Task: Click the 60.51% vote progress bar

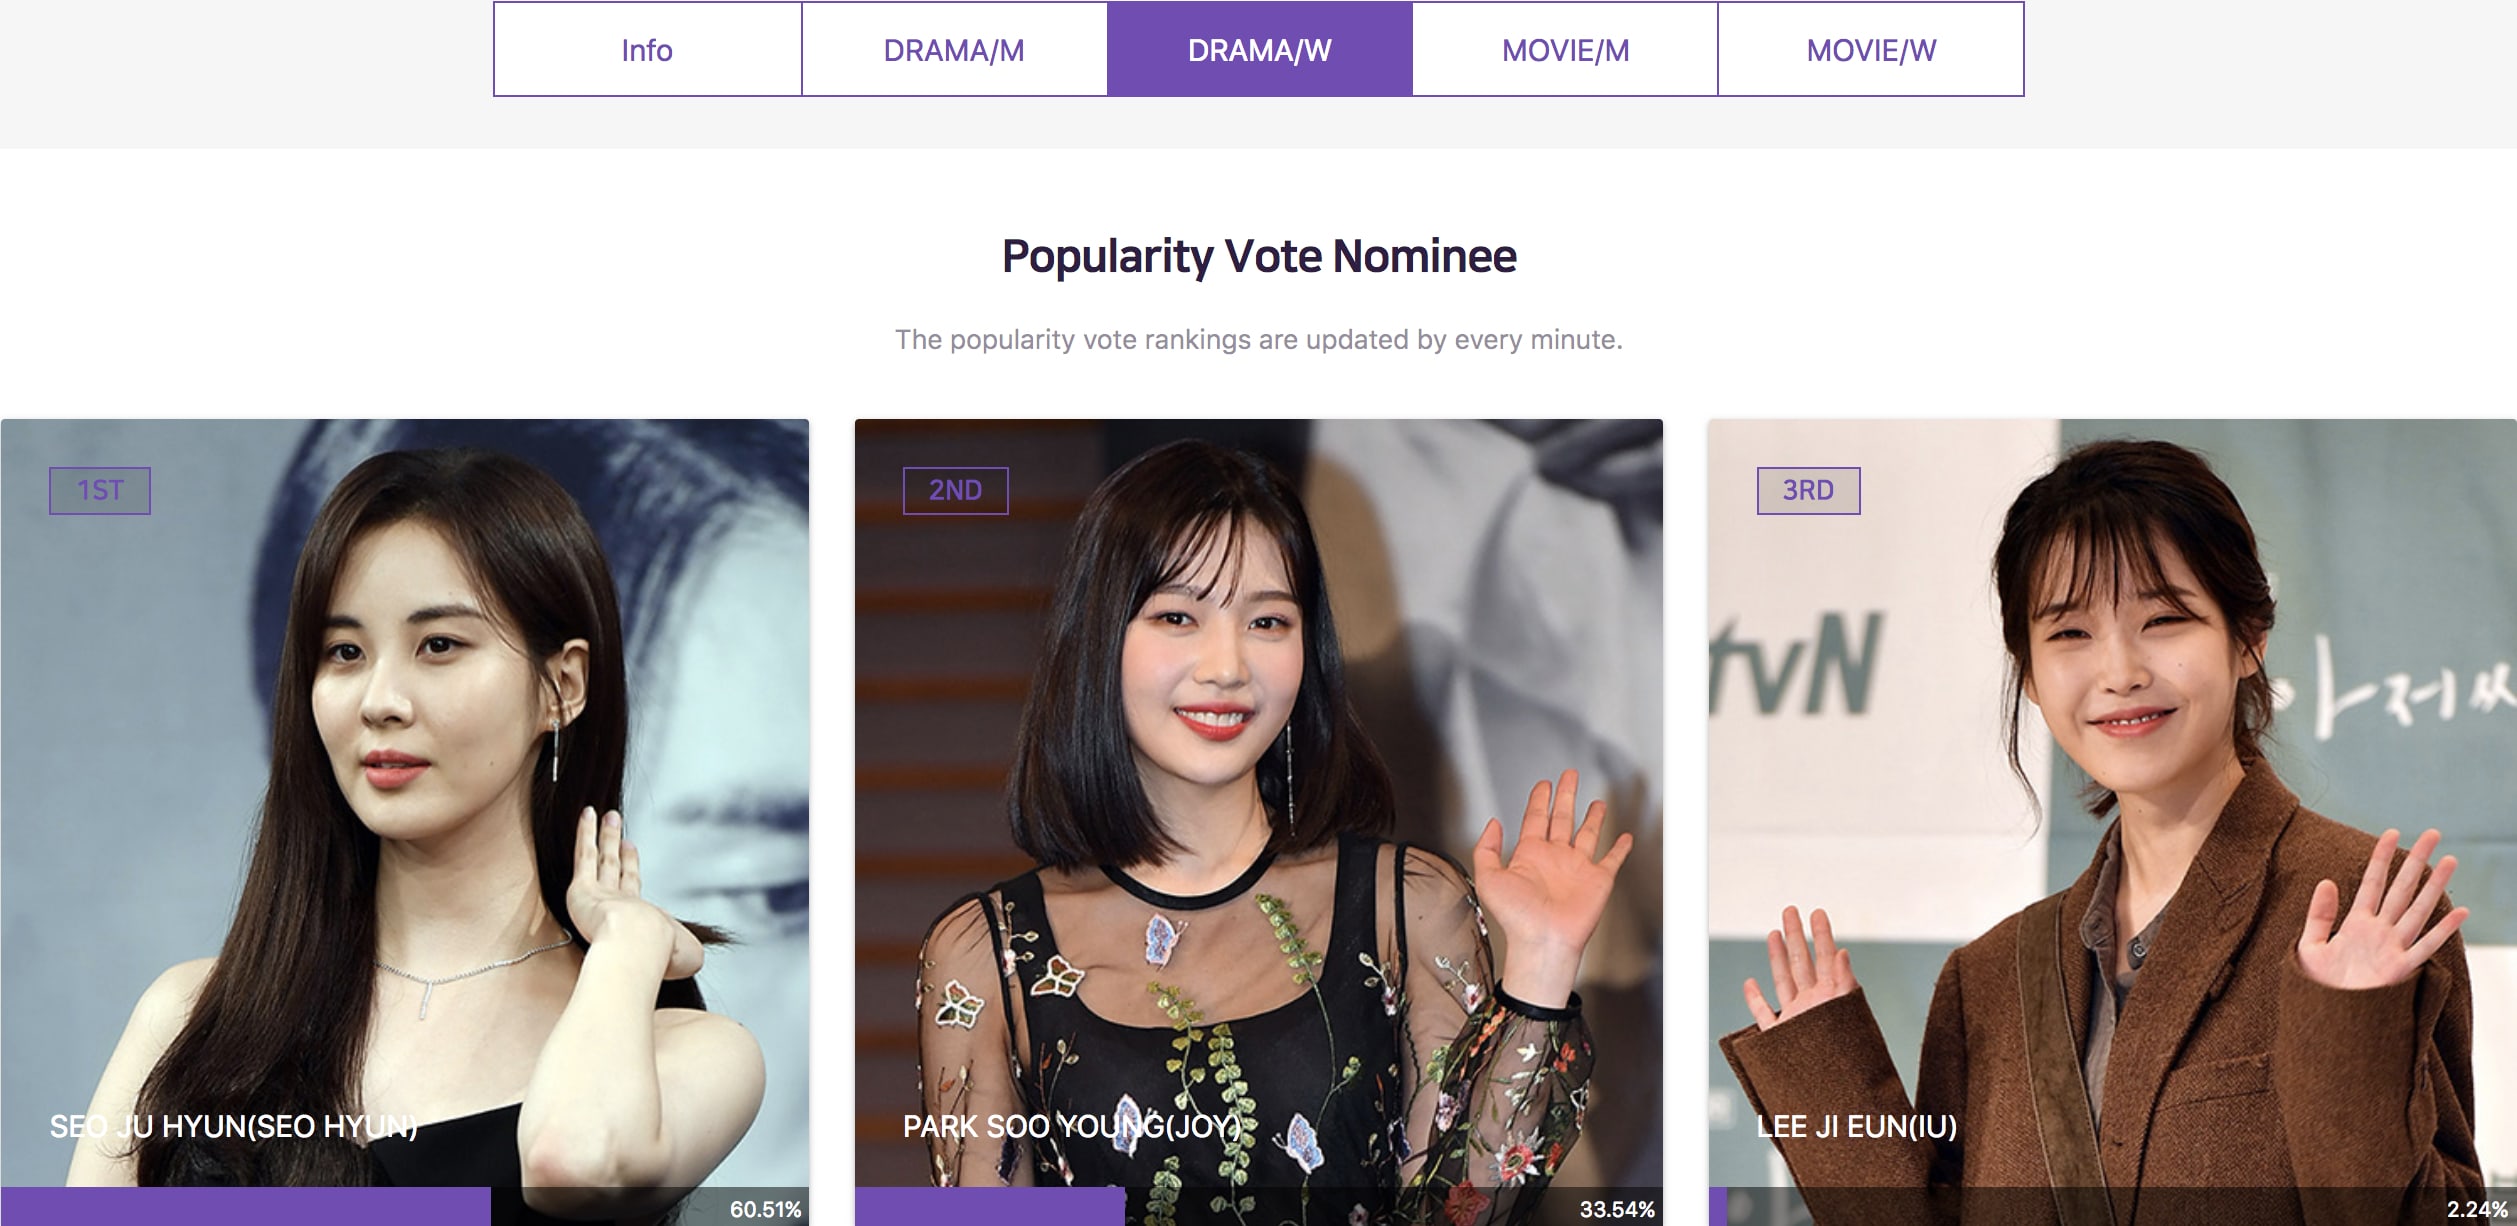Action: pos(405,1207)
